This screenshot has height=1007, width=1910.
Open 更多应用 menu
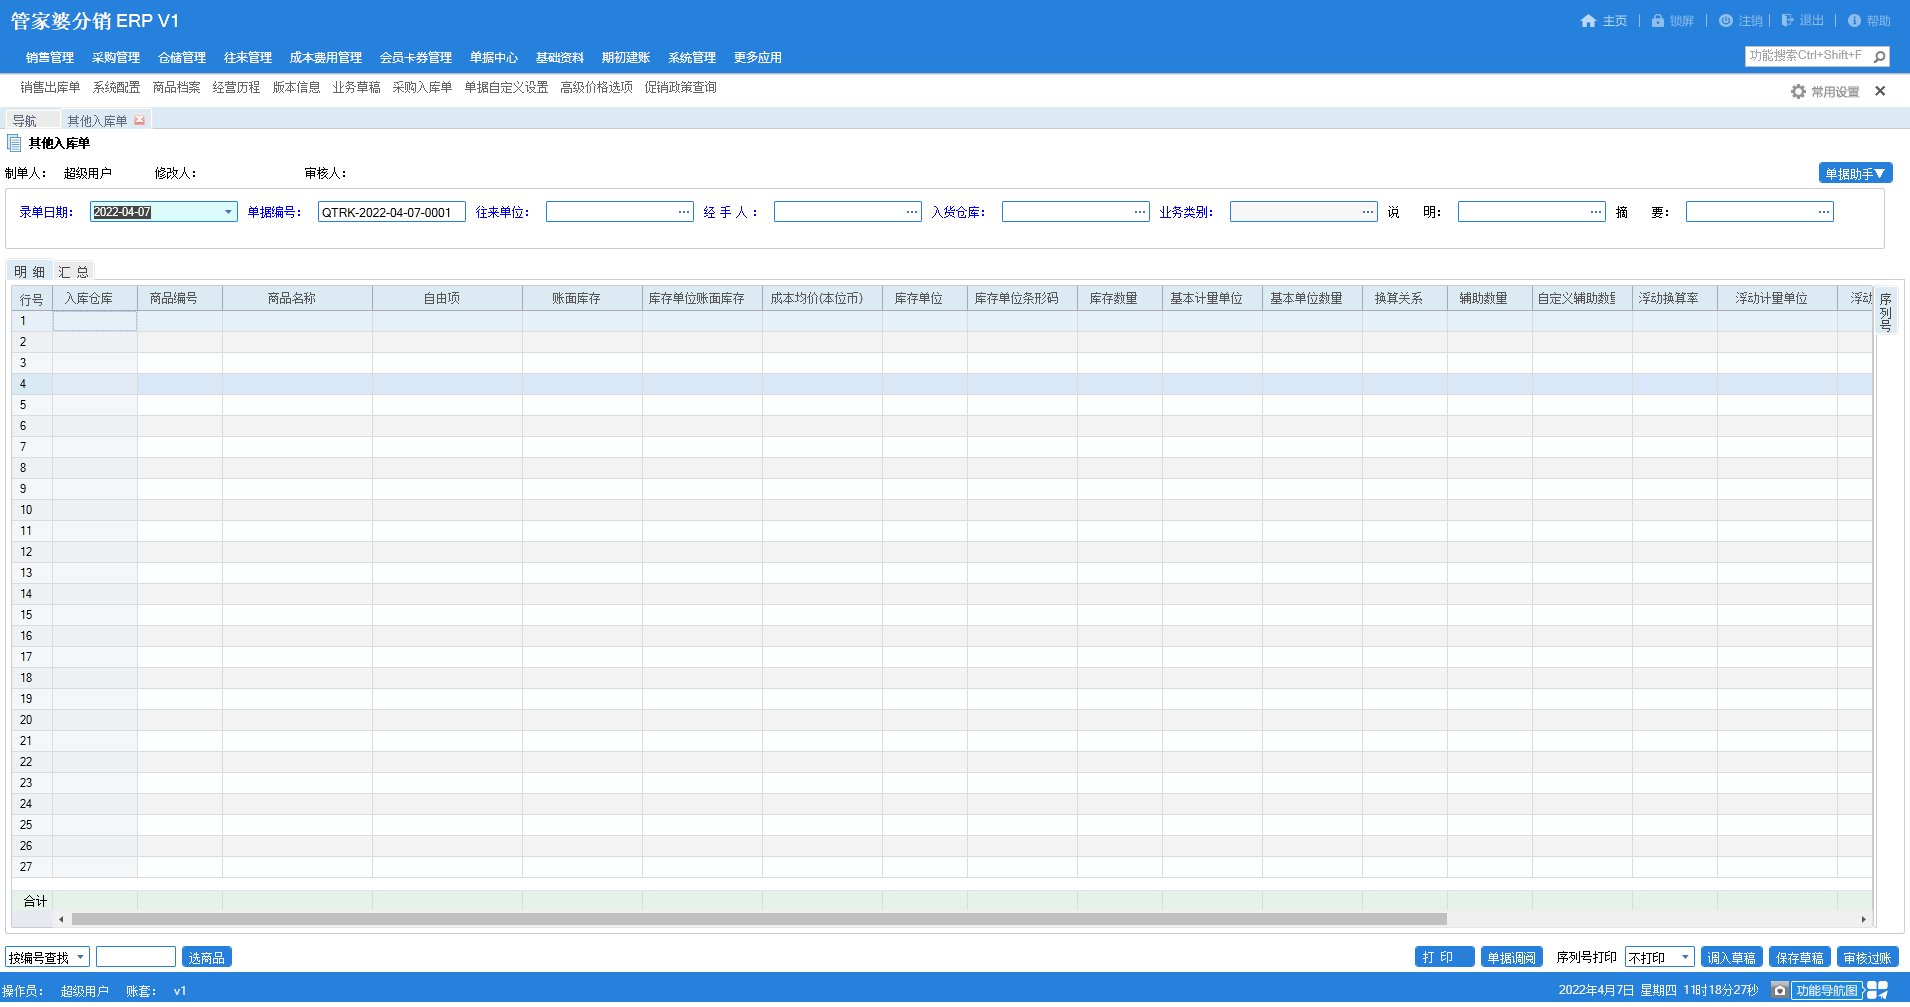[758, 58]
